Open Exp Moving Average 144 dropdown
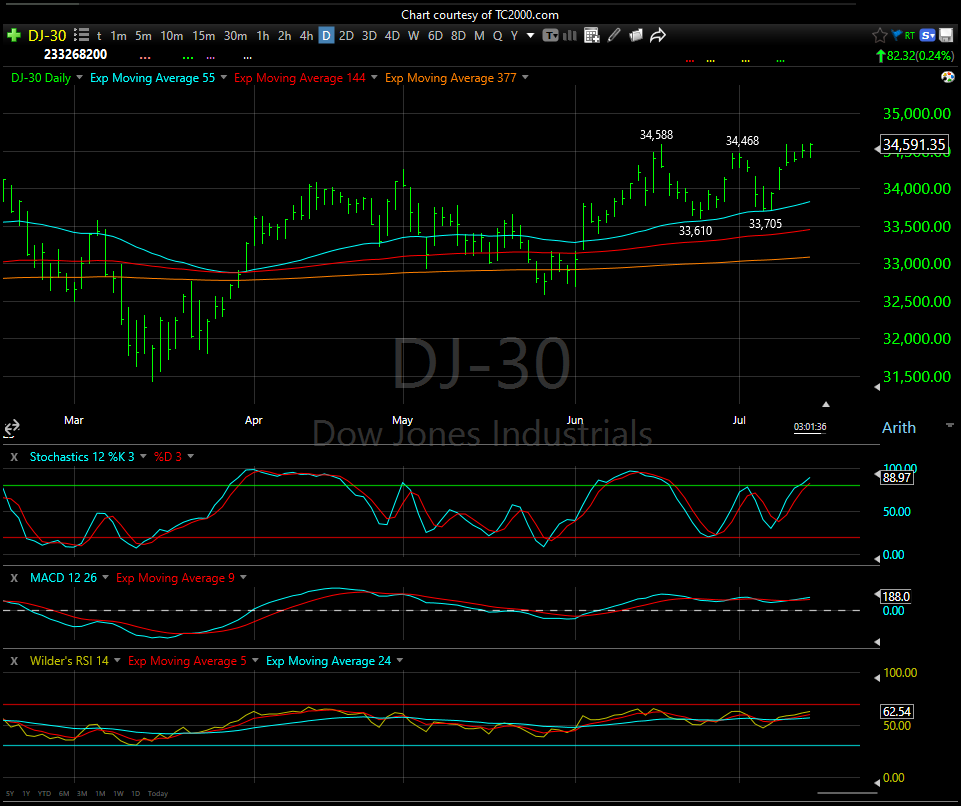The image size is (961, 806). click(374, 78)
